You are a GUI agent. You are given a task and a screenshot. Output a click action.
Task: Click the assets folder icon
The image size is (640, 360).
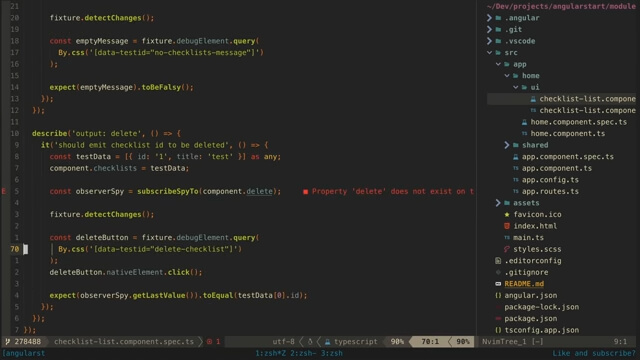(507, 203)
